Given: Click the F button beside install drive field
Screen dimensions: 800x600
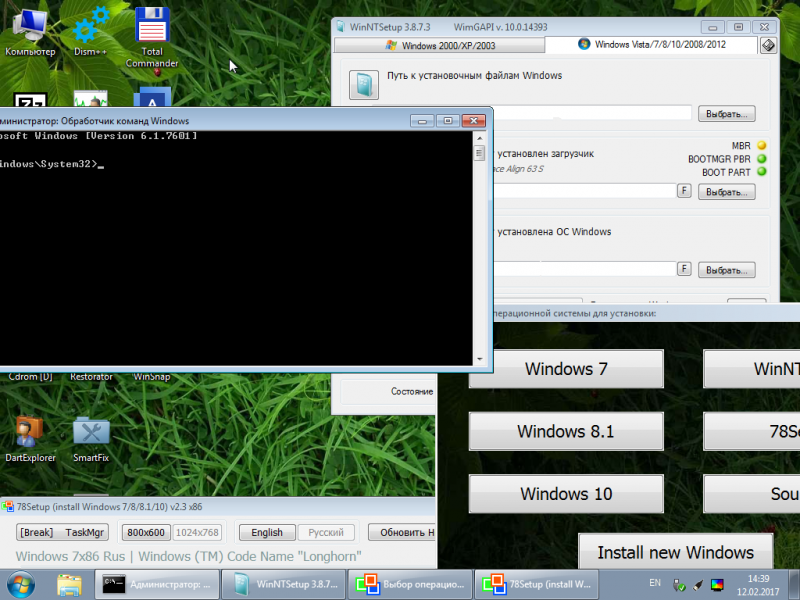Looking at the screenshot, I should point(684,269).
